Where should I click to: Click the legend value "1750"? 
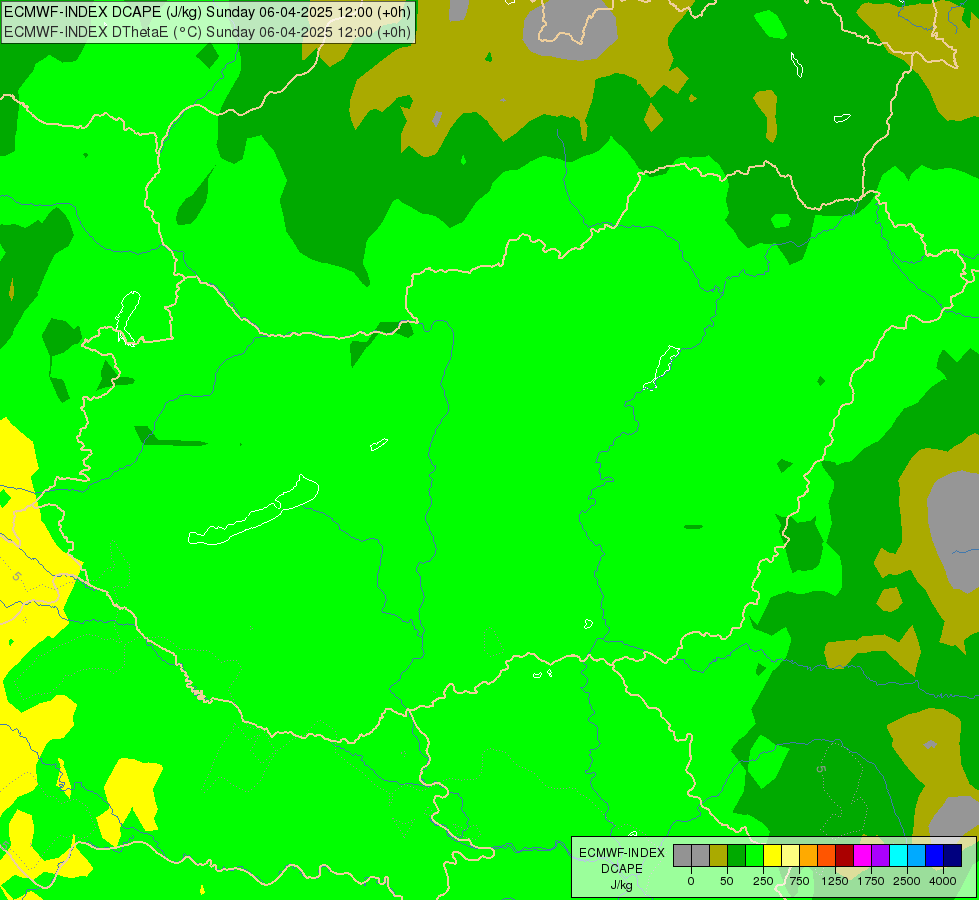[871, 881]
